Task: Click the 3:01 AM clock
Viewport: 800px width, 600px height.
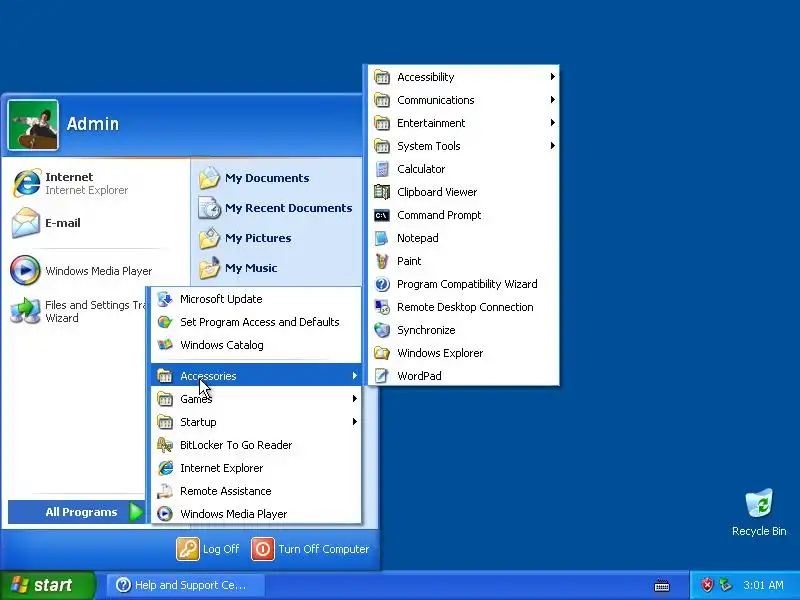Action: (763, 585)
